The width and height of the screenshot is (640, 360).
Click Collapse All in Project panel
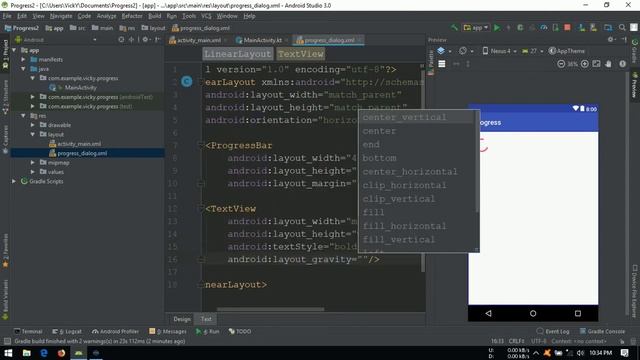[x=131, y=40]
